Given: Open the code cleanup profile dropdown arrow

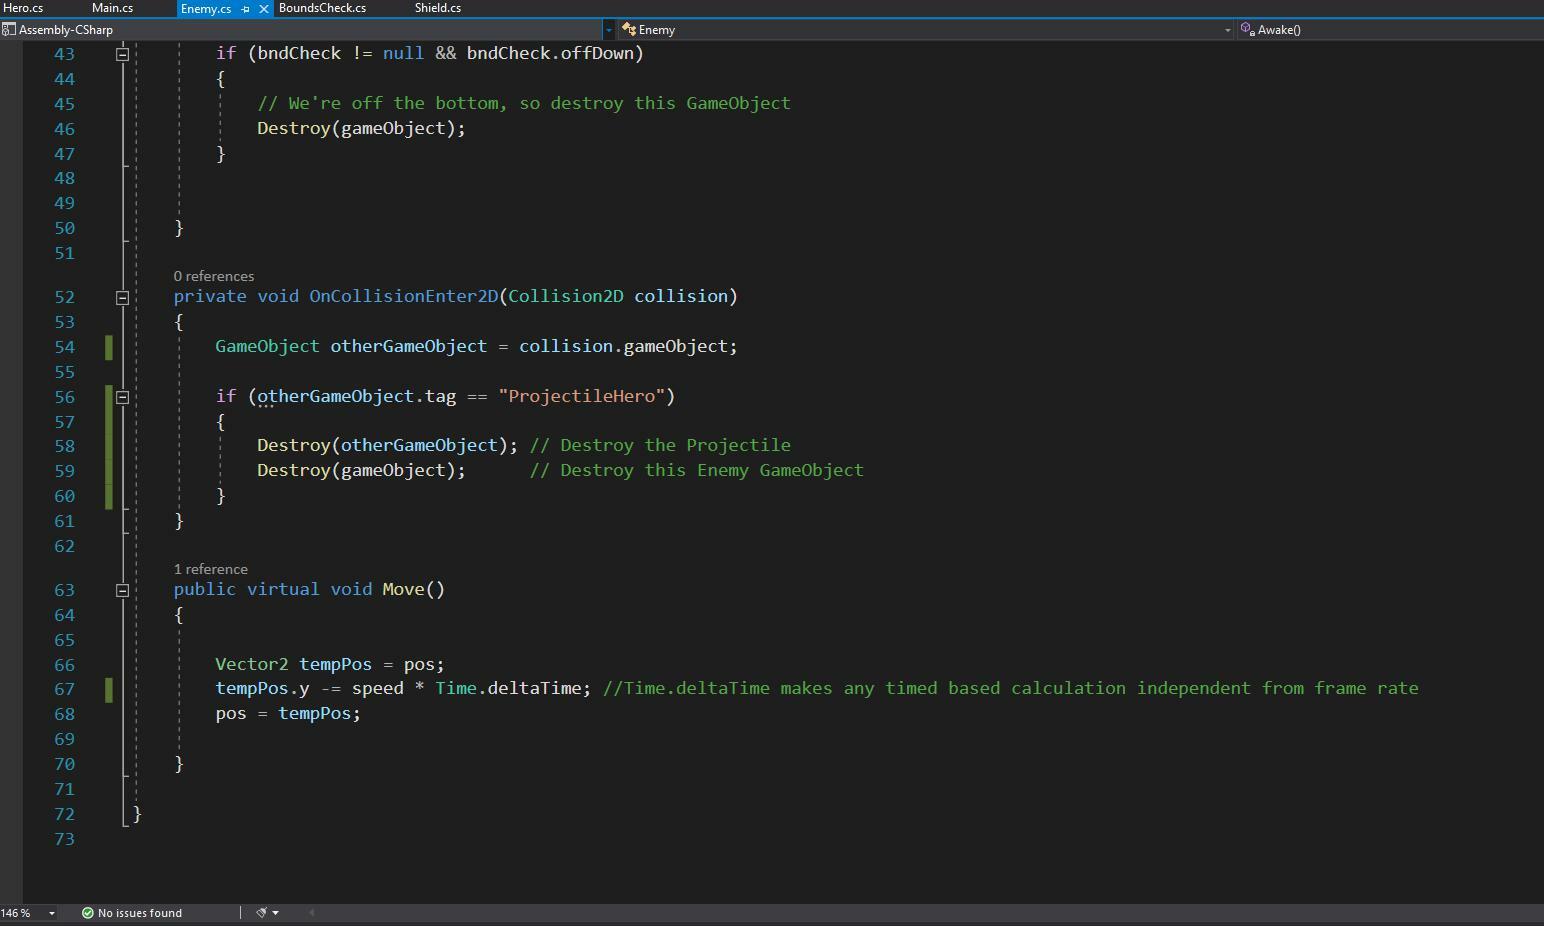Looking at the screenshot, I should pyautogui.click(x=276, y=913).
